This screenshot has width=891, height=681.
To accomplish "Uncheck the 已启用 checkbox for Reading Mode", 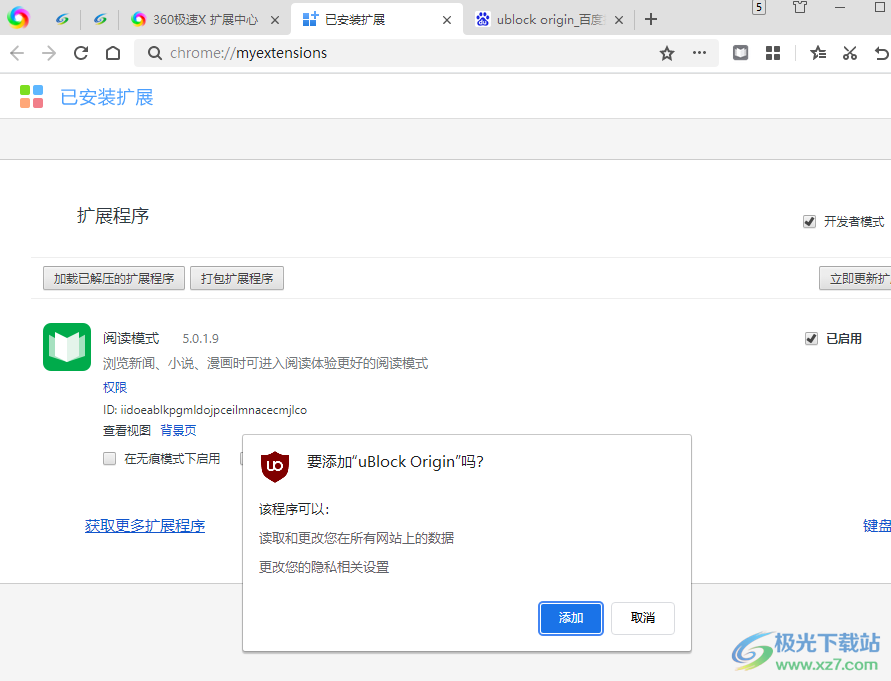I will [x=812, y=339].
